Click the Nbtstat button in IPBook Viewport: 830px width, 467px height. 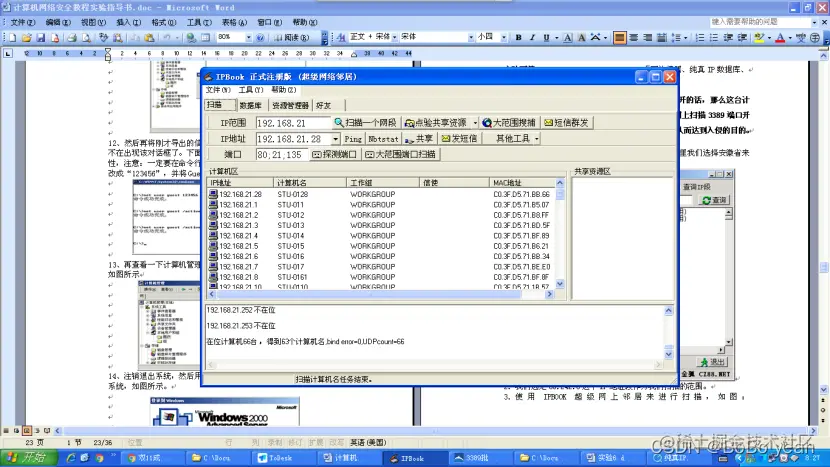pos(383,139)
